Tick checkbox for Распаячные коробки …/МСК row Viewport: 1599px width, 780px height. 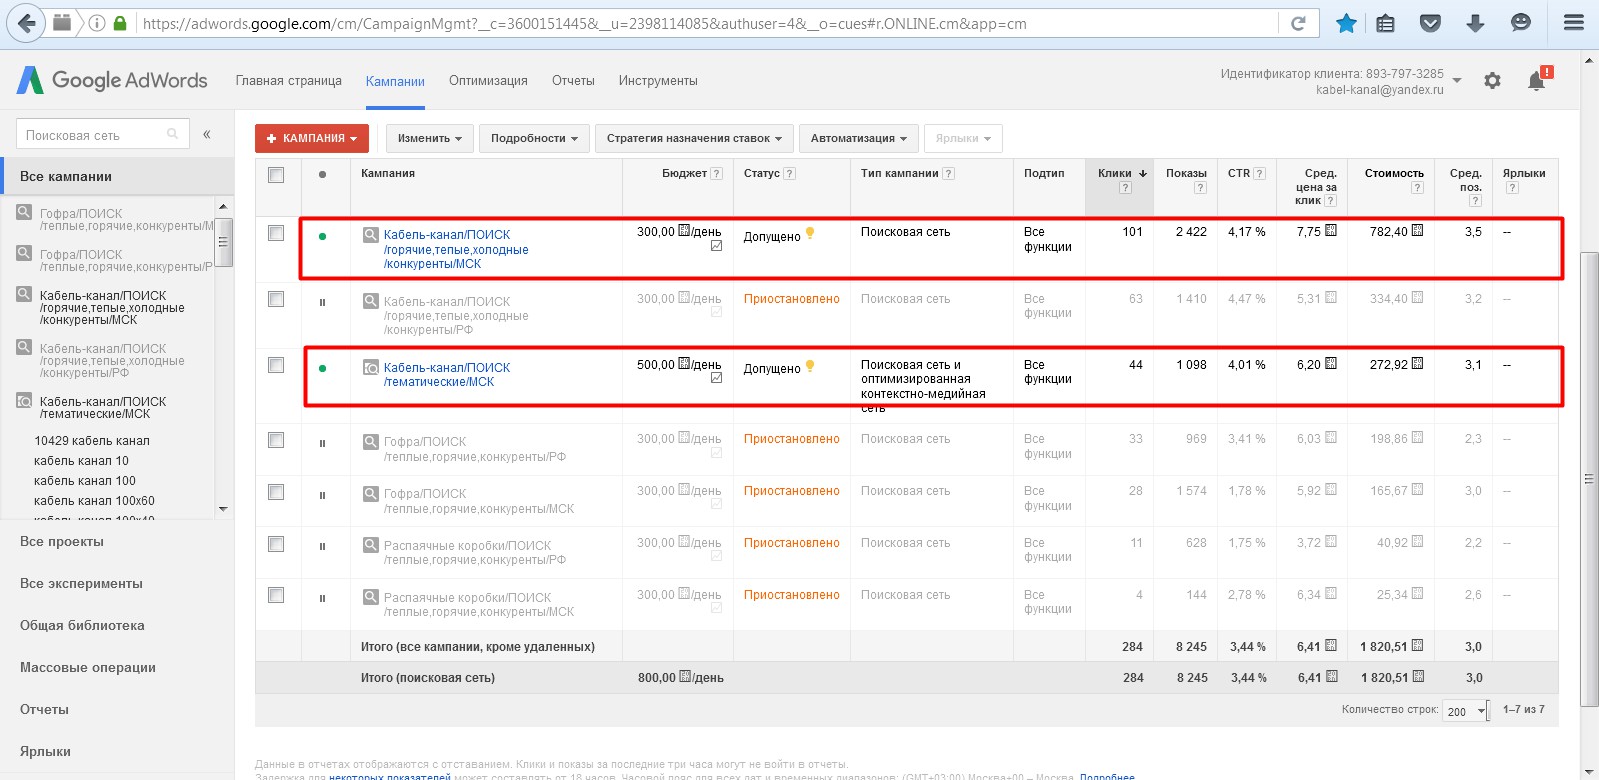(x=276, y=595)
